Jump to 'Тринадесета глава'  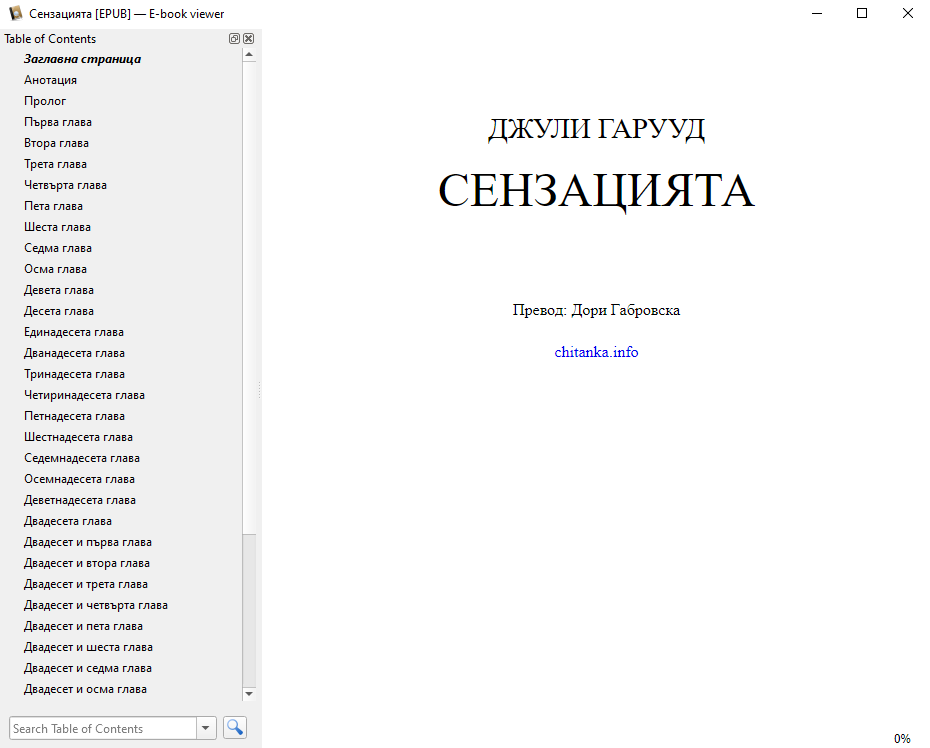click(x=74, y=374)
